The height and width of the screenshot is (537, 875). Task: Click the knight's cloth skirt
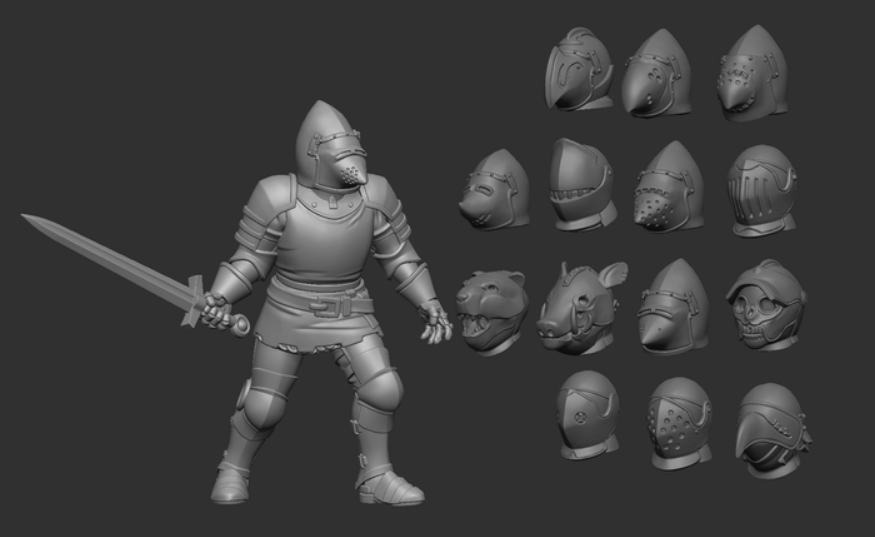tap(300, 328)
